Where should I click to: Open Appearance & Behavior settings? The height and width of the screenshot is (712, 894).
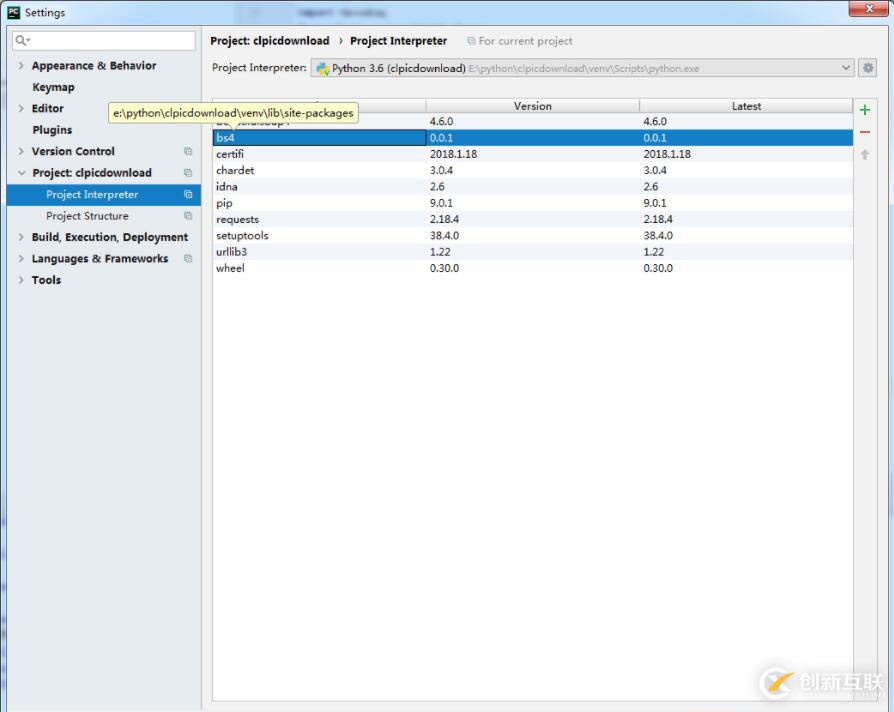94,66
